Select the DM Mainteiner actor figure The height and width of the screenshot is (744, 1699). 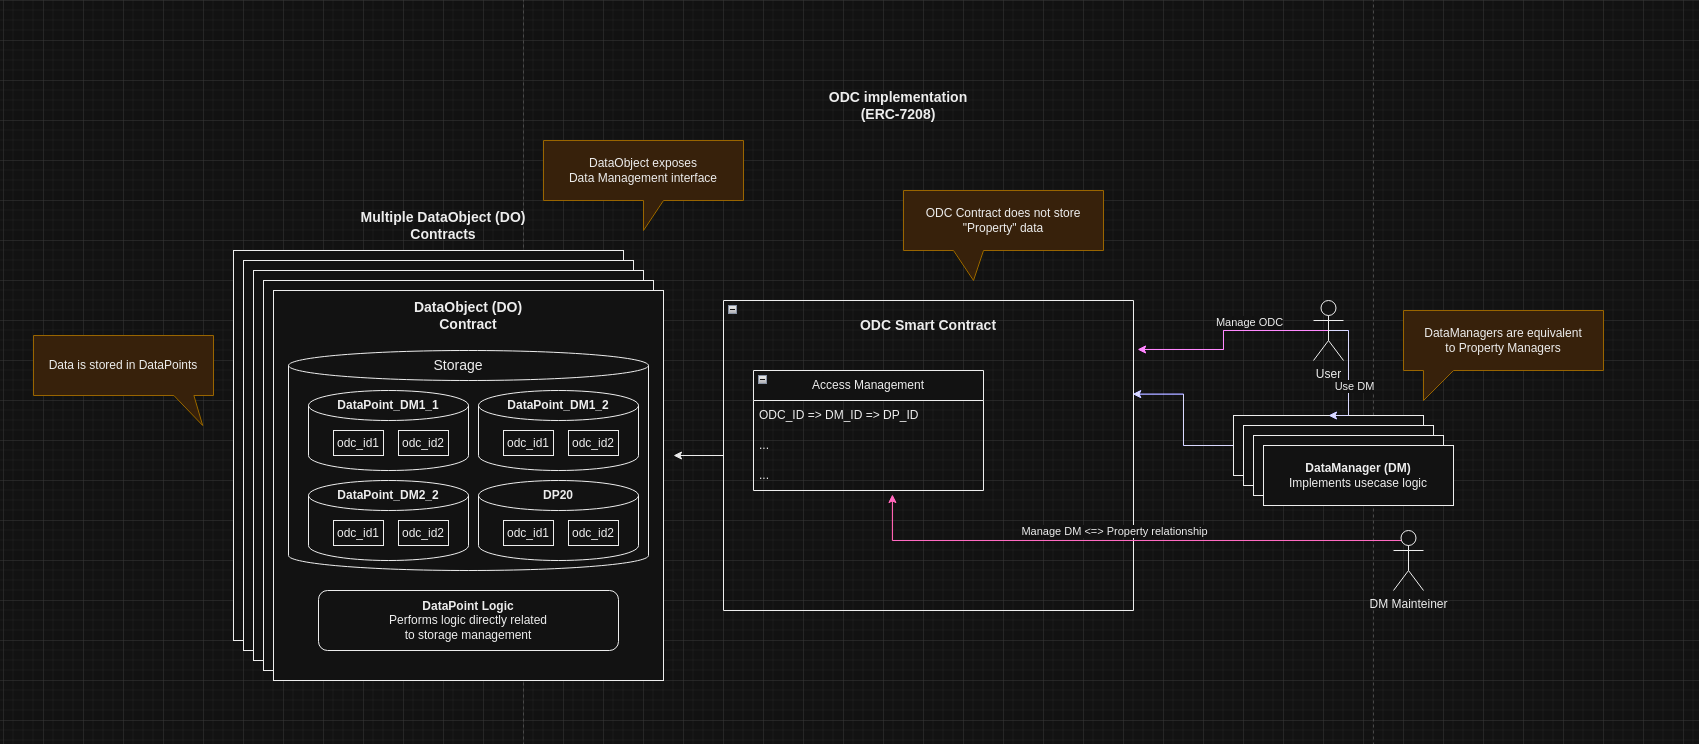1408,561
